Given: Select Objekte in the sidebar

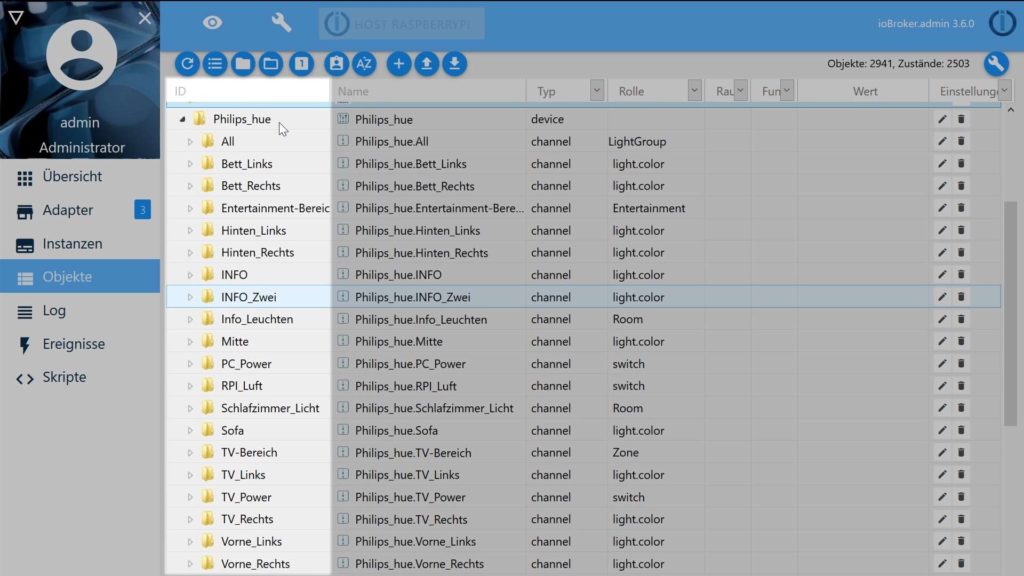Looking at the screenshot, I should [80, 277].
